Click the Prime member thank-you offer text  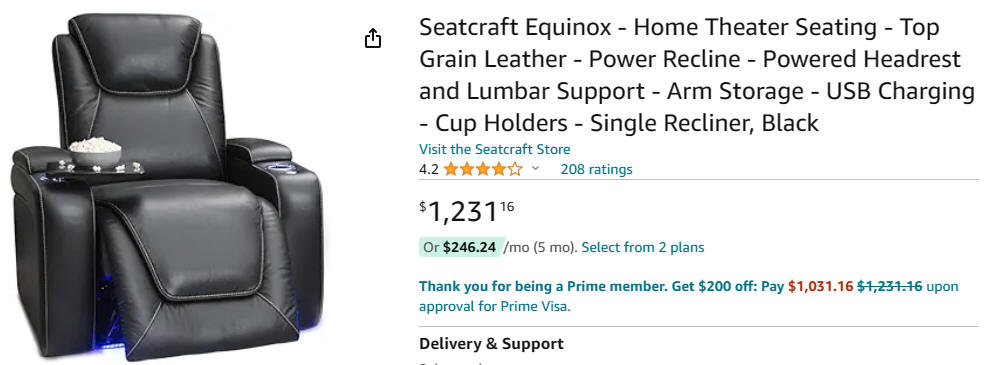point(542,286)
